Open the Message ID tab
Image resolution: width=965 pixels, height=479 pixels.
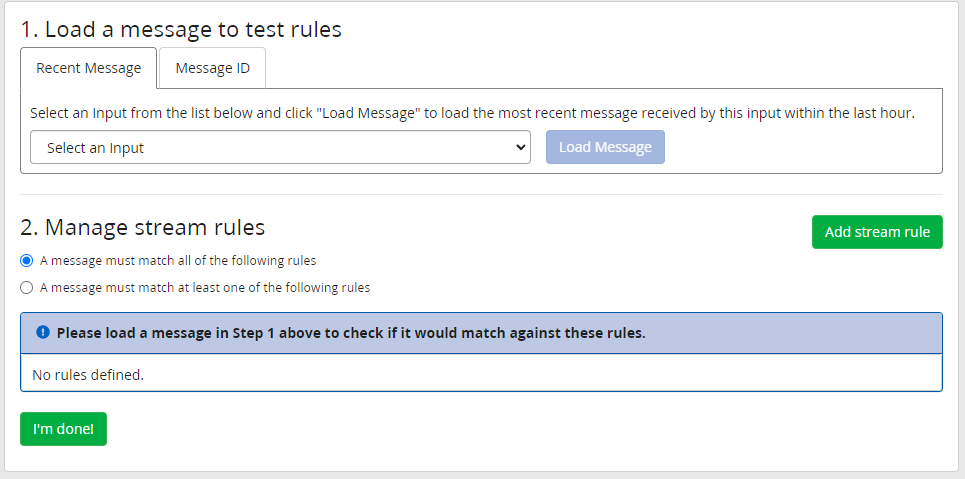coord(212,68)
